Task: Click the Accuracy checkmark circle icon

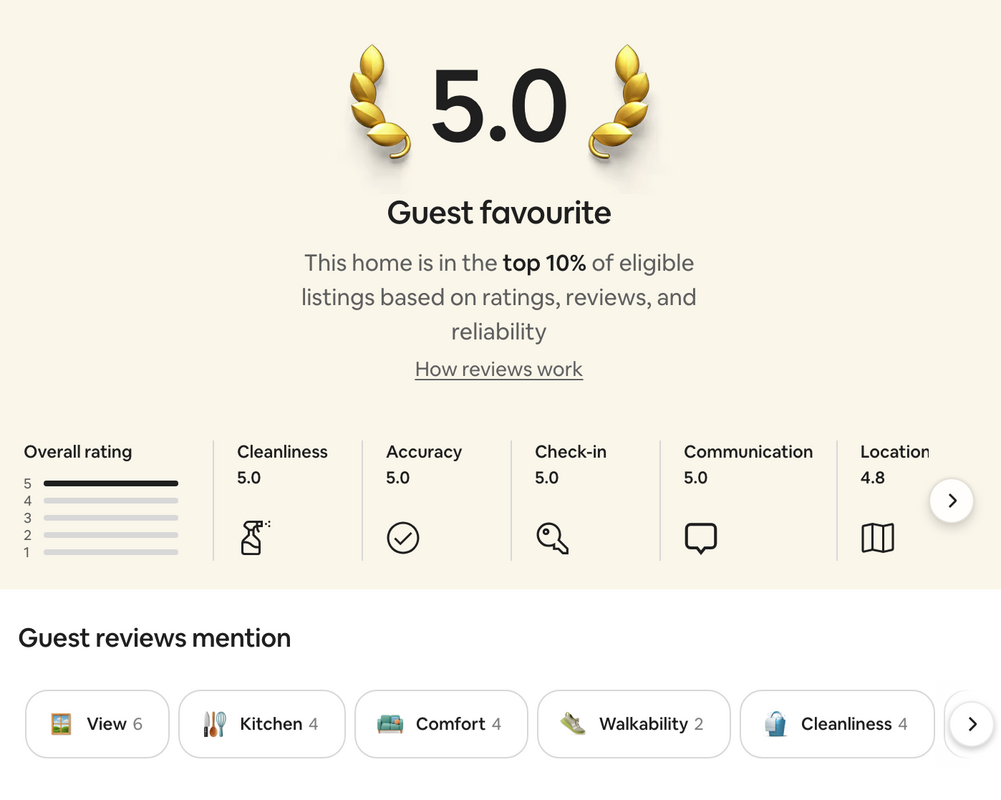Action: tap(403, 538)
